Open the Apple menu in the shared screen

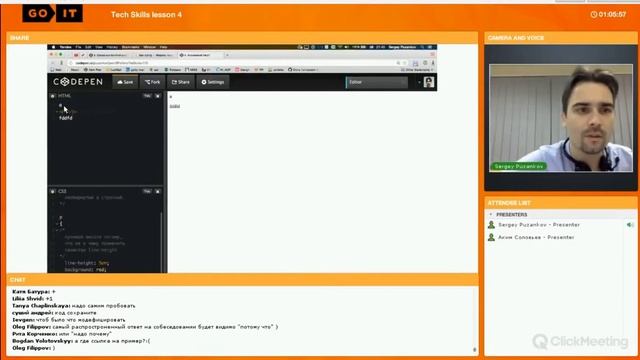click(53, 47)
